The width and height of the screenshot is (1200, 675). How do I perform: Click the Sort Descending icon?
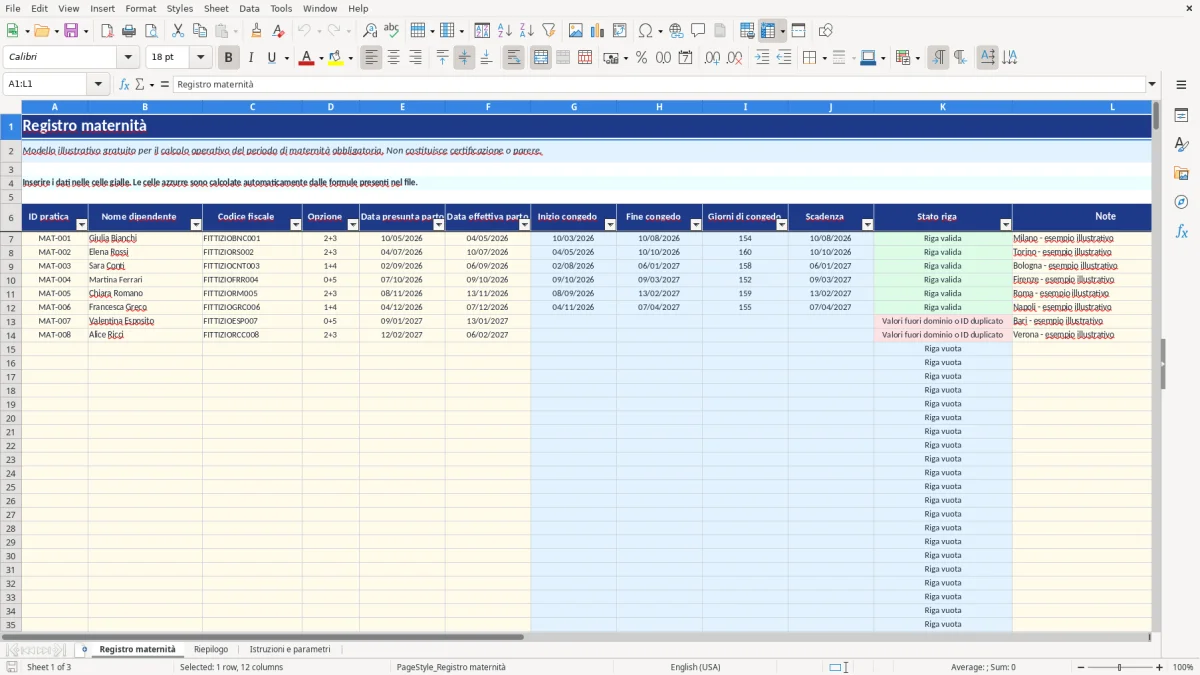click(x=526, y=31)
